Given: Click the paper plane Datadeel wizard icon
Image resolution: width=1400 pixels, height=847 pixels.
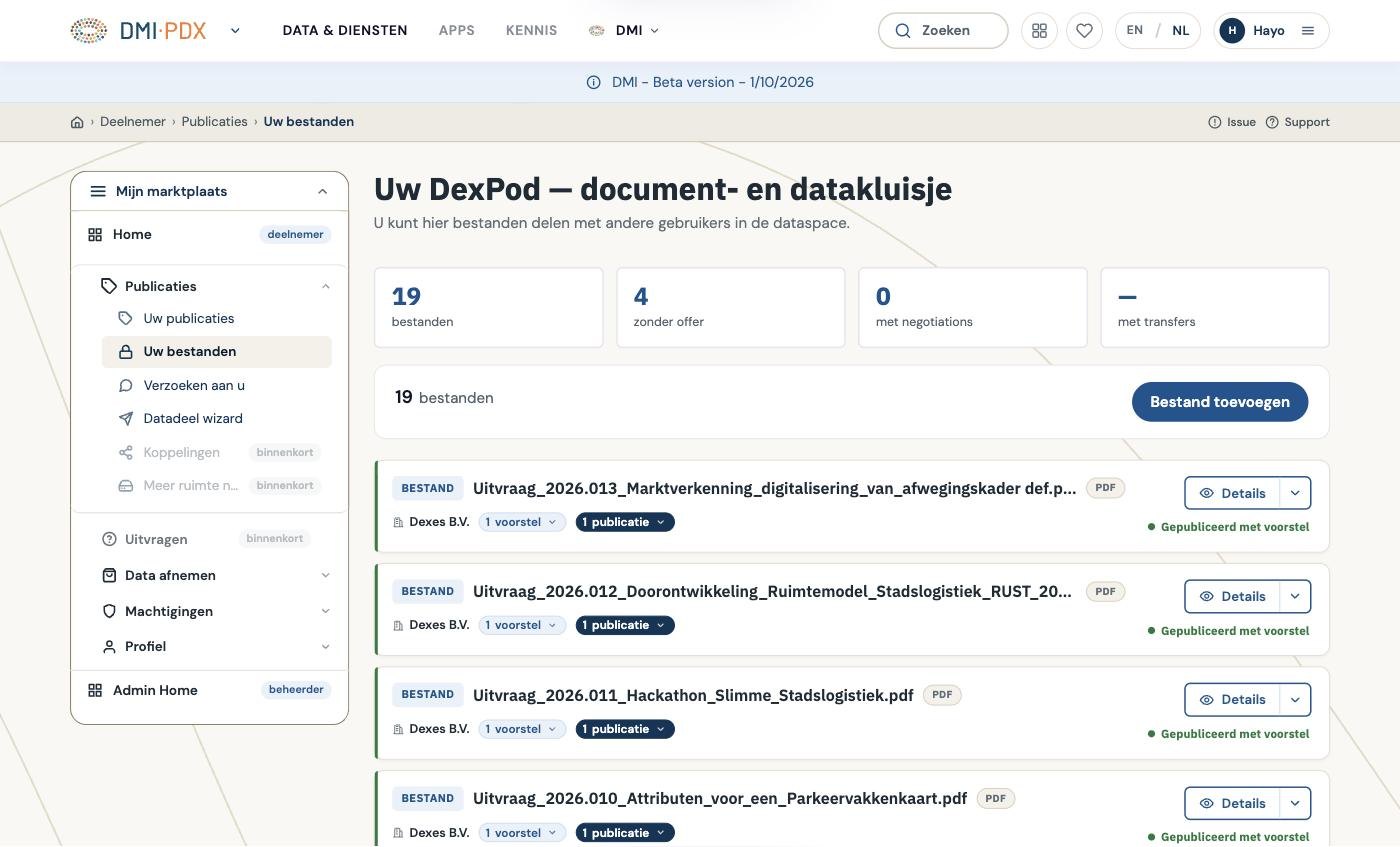Looking at the screenshot, I should (x=126, y=419).
